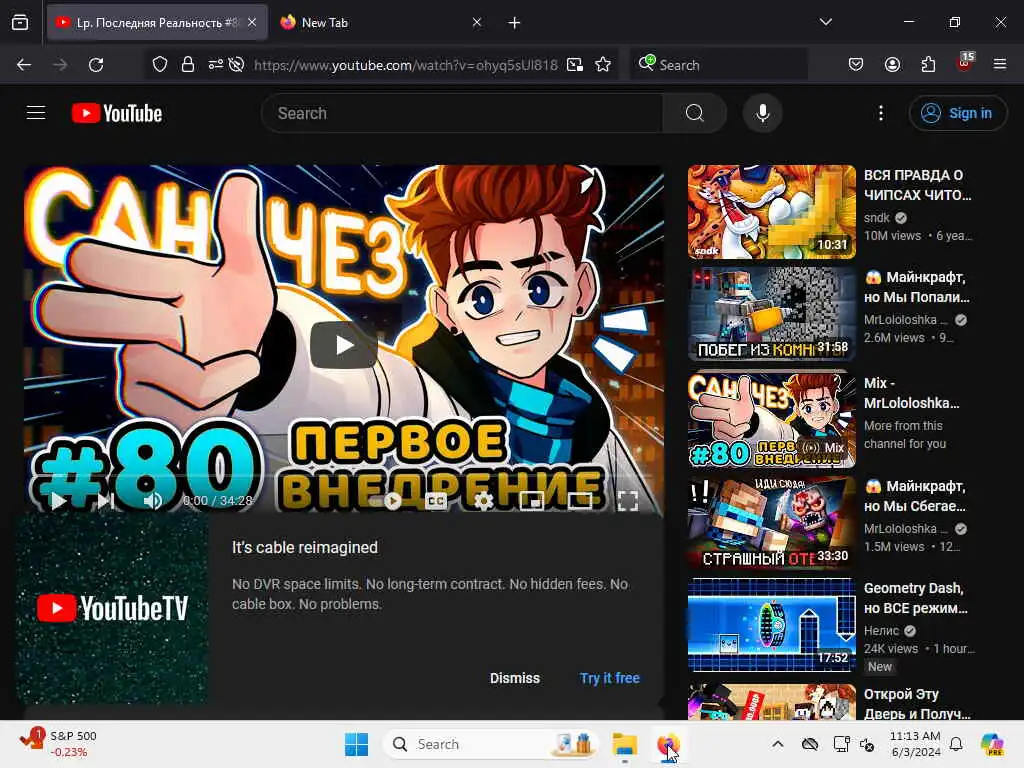1024x768 pixels.
Task: Click the taskbar Search box
Action: [x=491, y=744]
